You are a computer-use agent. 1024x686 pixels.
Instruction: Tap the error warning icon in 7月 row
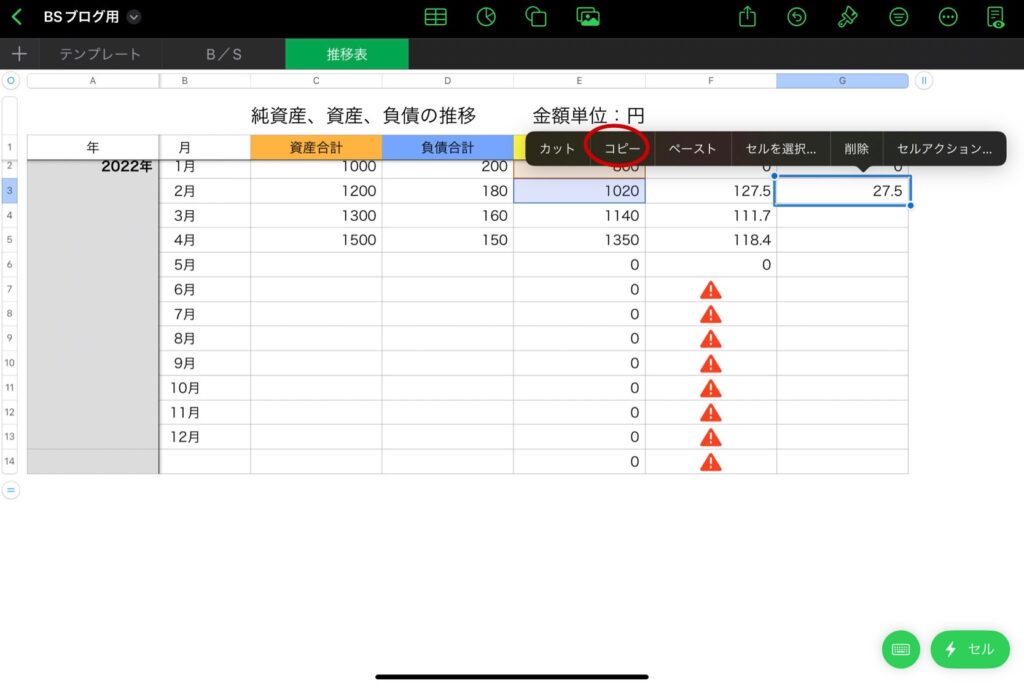pos(711,314)
